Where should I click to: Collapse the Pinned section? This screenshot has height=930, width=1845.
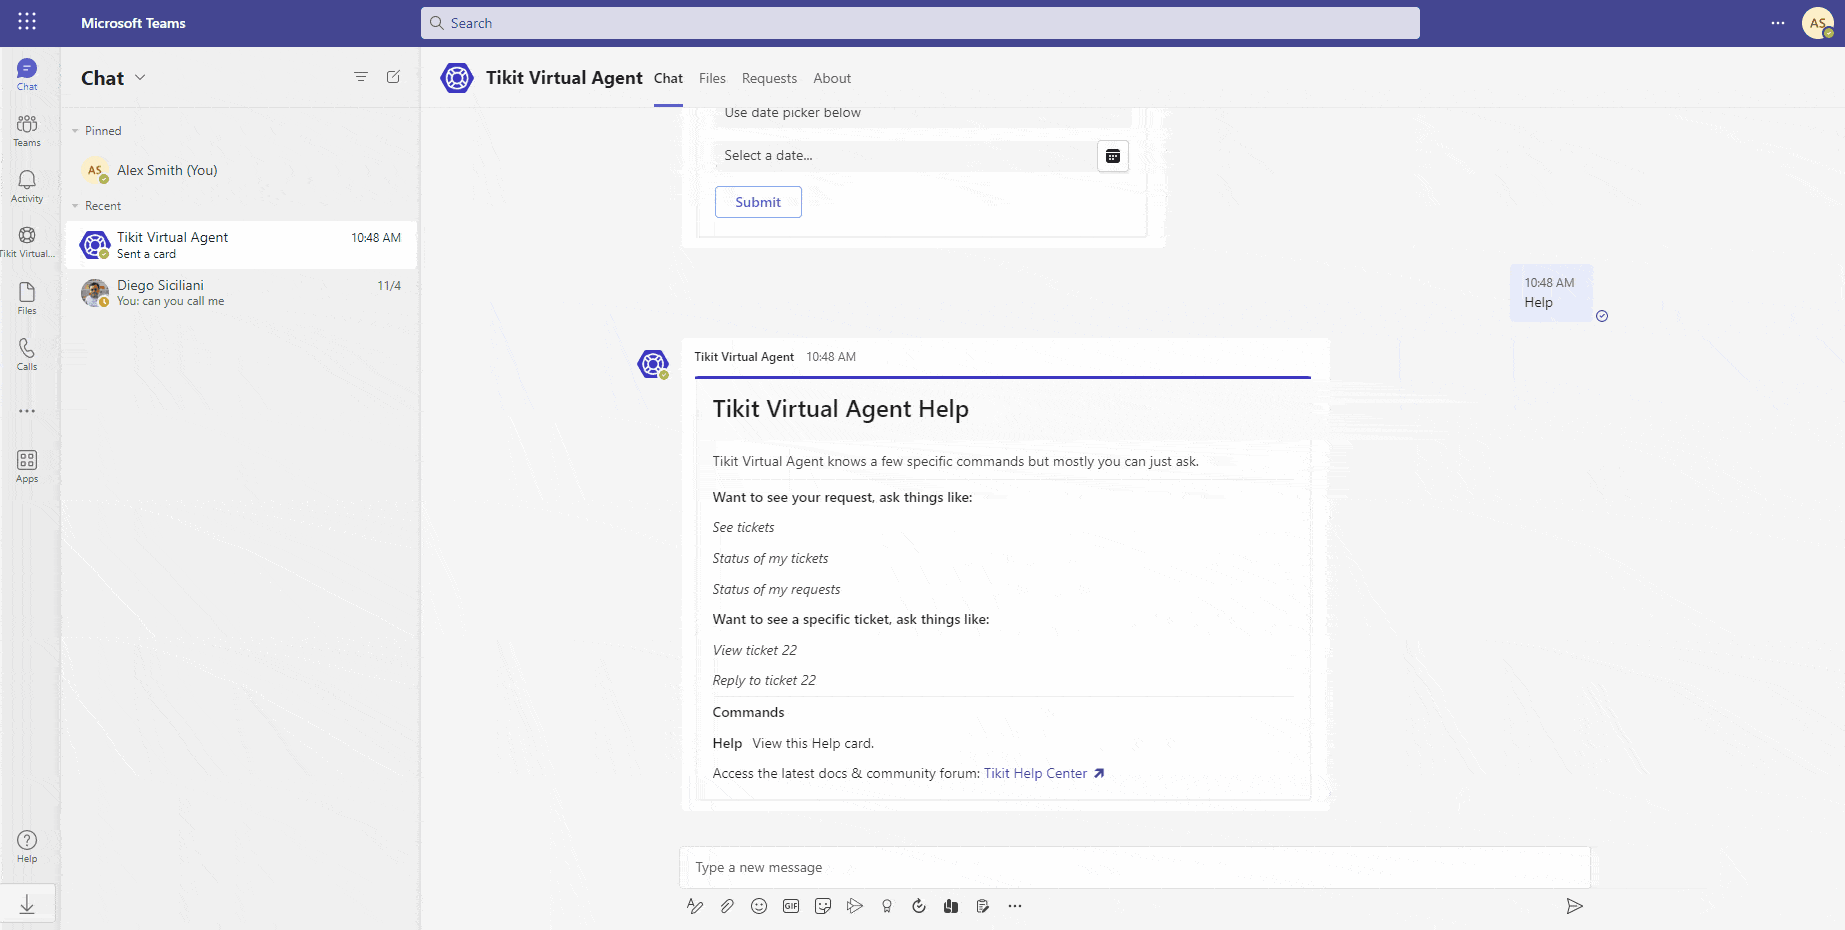coord(75,131)
